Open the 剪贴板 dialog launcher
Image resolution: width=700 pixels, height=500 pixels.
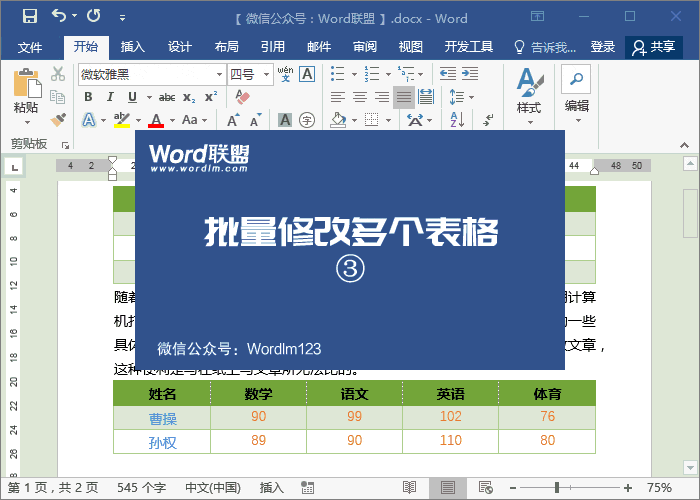point(65,145)
